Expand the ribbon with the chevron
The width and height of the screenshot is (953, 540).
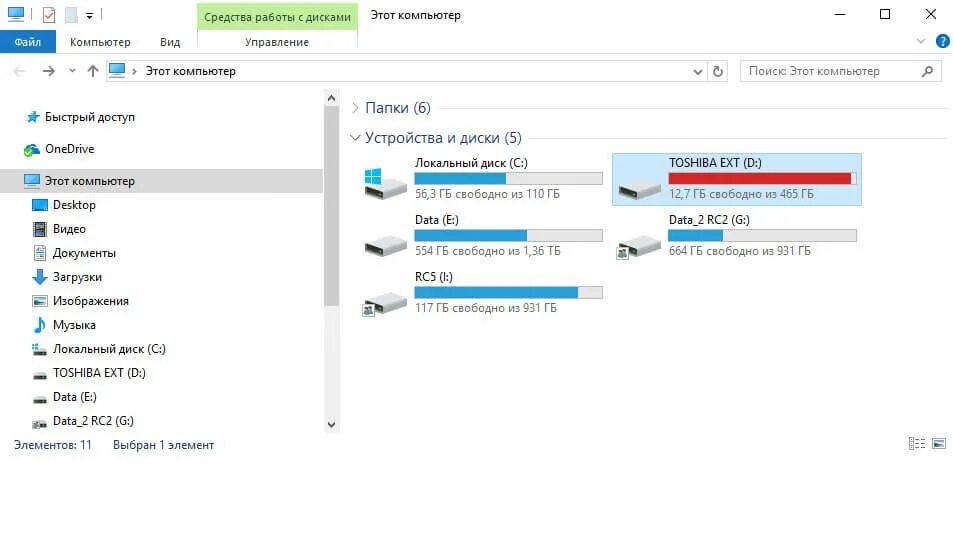(x=921, y=42)
